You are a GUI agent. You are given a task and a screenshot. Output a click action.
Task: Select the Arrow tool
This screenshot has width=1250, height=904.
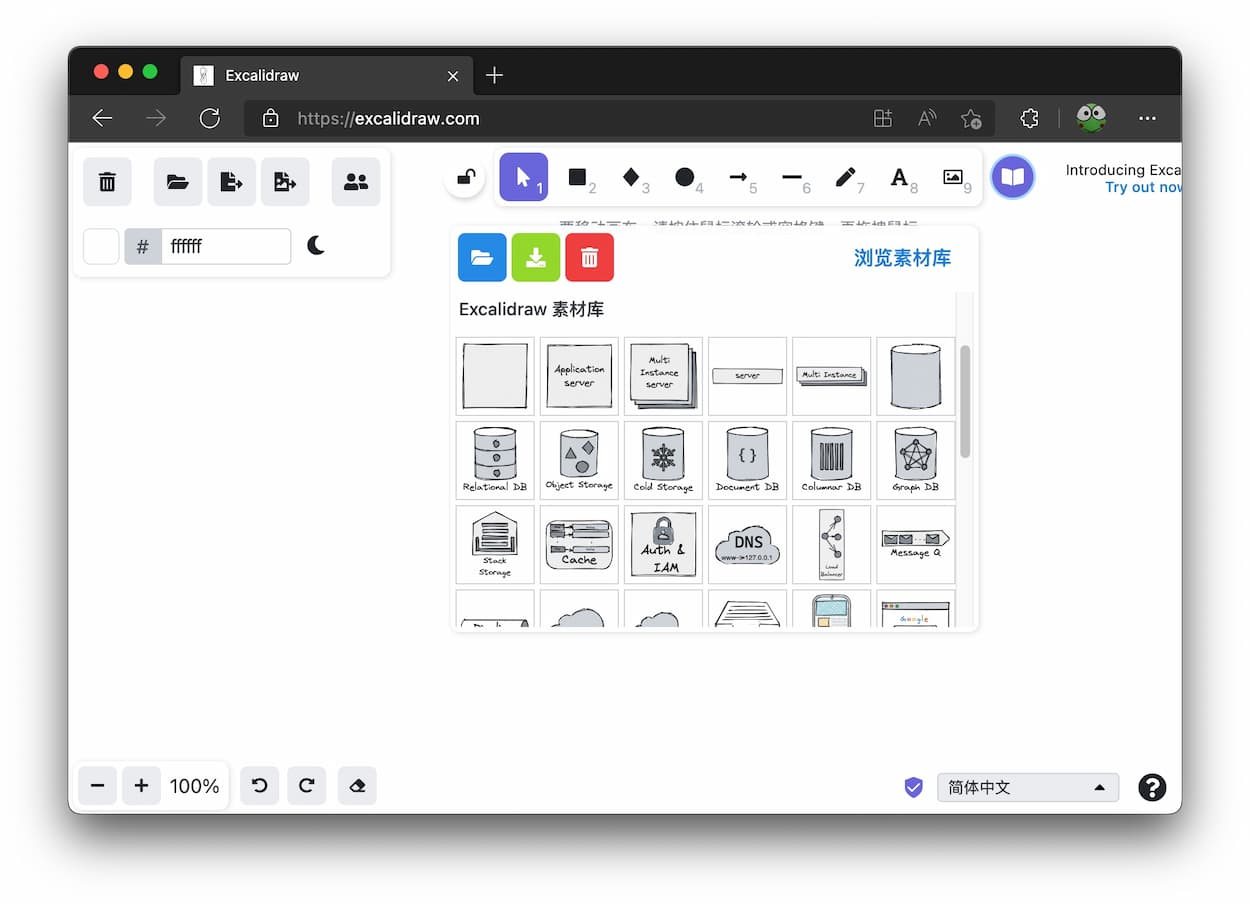(x=738, y=178)
